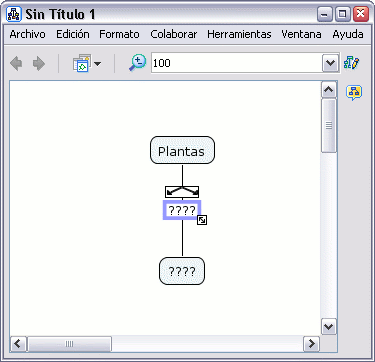Open the views window icon in toolbar

pyautogui.click(x=82, y=63)
